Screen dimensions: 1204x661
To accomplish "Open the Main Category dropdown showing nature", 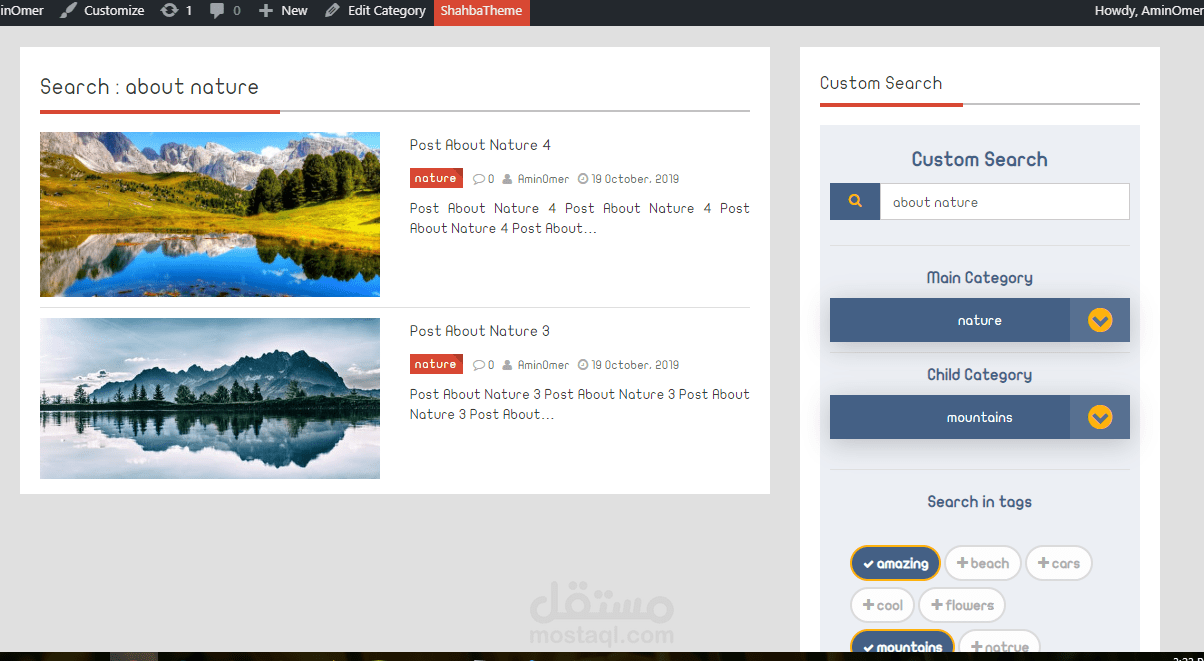I will point(980,320).
